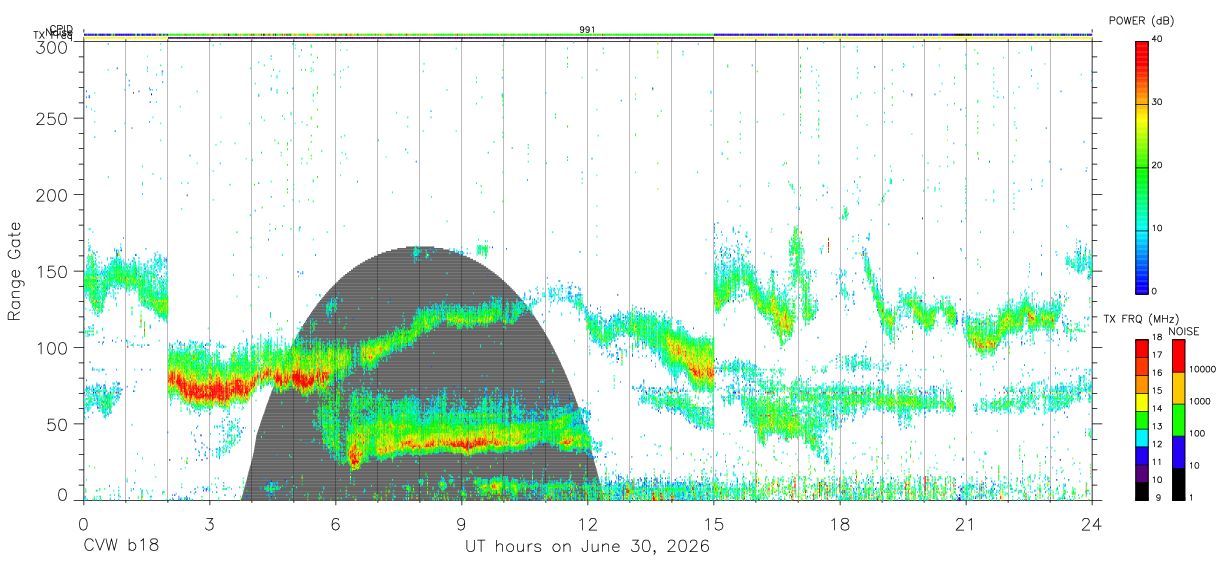This screenshot has width=1228, height=567.
Task: Select yellow 14-15 MHz swatch in TX FRQ legend
Action: pos(1141,401)
